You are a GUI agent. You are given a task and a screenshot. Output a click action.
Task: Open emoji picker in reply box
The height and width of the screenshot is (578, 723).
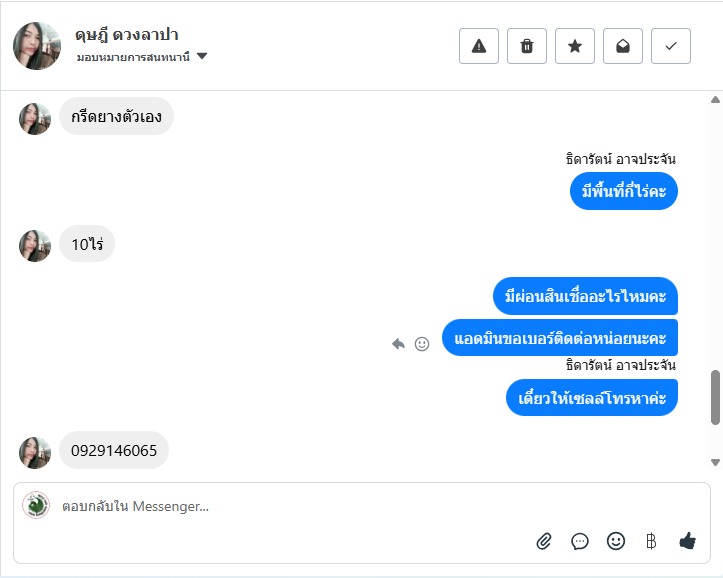[x=616, y=541]
